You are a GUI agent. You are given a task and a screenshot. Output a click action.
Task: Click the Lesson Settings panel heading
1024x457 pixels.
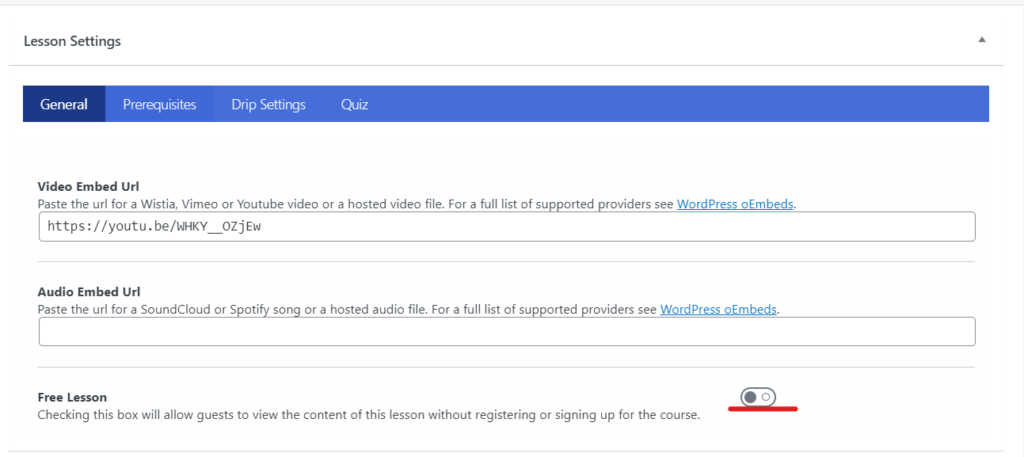(x=72, y=41)
